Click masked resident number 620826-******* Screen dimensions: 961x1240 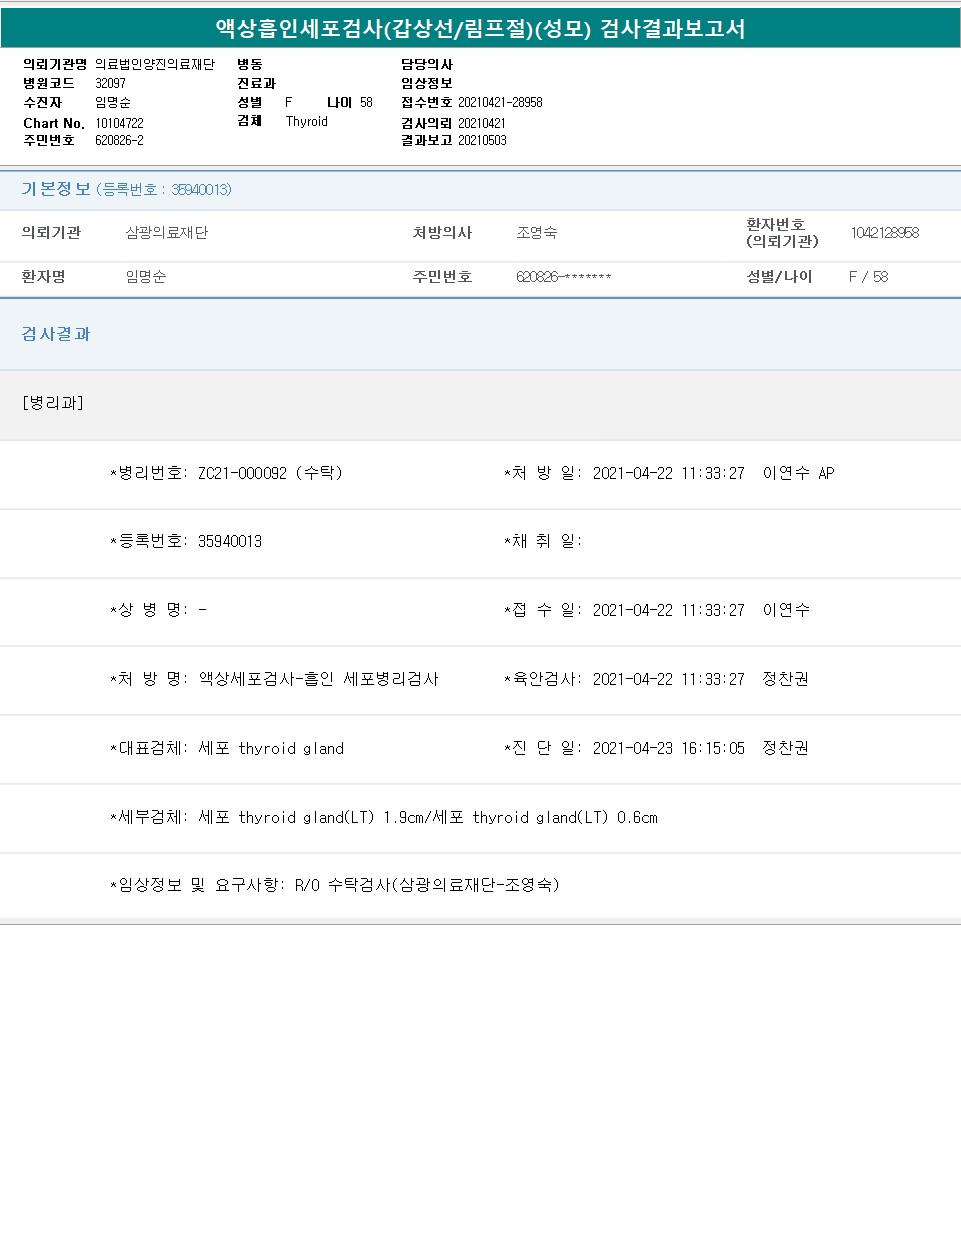pos(563,276)
